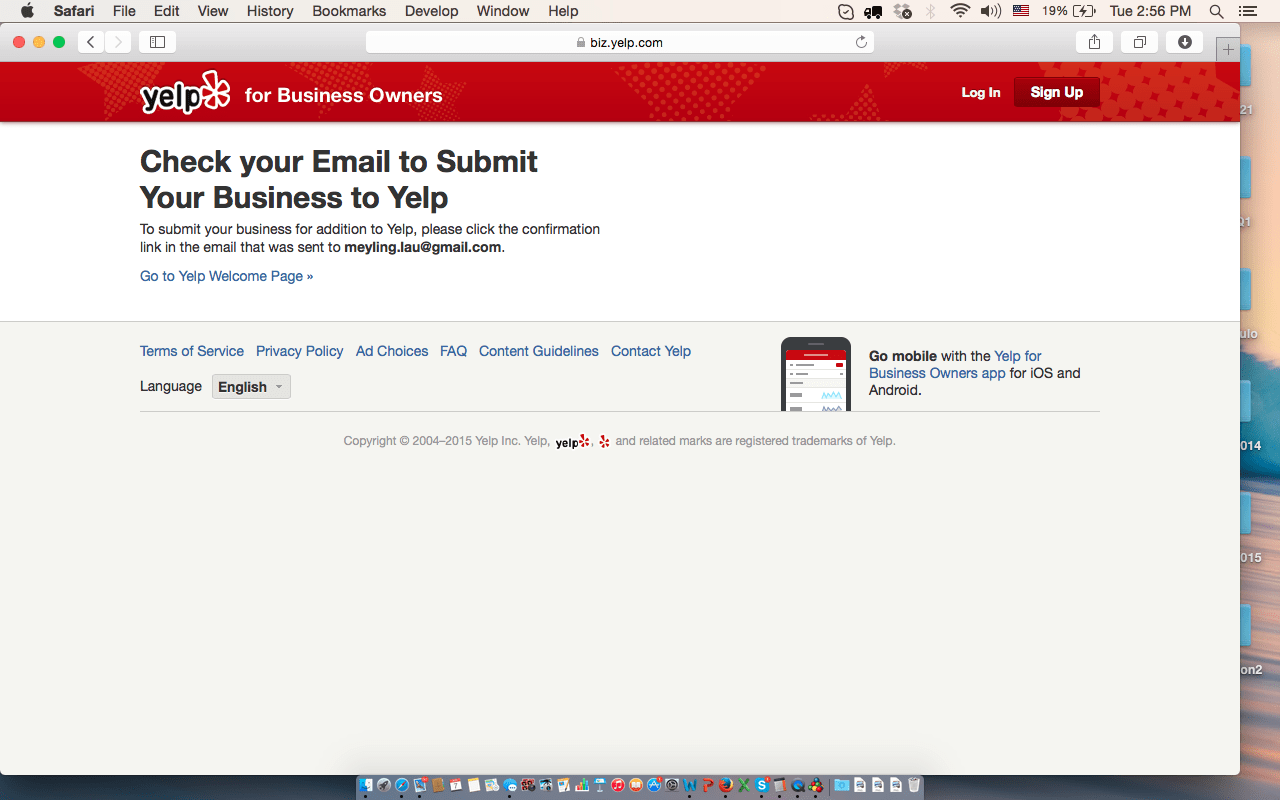The height and width of the screenshot is (800, 1280).
Task: Open Terms of Service link
Action: click(192, 351)
